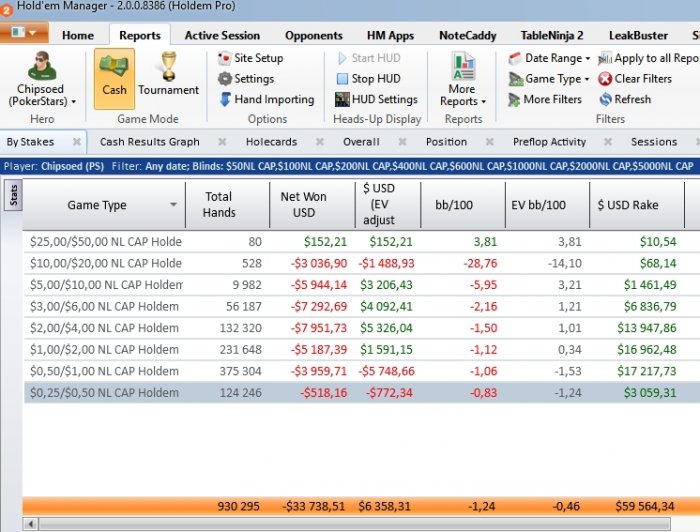Close the Holecards tab
This screenshot has height=532, width=700.
coord(320,142)
